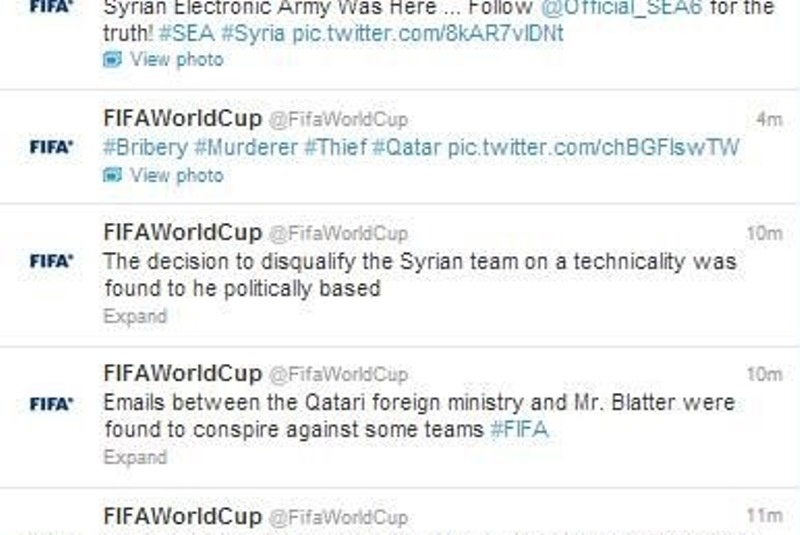The image size is (800, 535).
Task: Click FIFA avatar on the Qatari emails tweet
Action: coord(51,404)
